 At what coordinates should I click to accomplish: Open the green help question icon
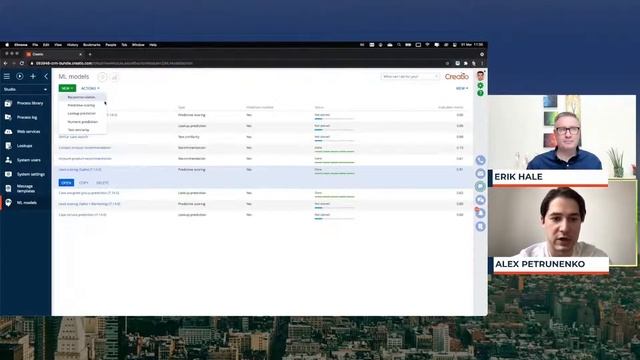click(480, 93)
